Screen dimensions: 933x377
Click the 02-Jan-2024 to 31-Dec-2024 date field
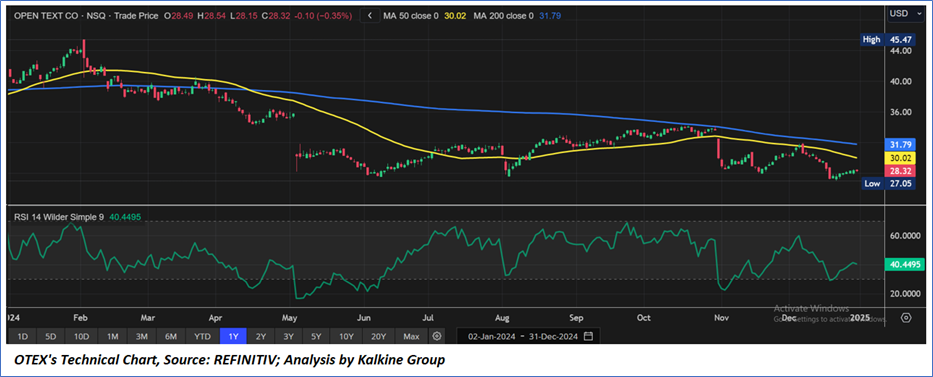coord(528,337)
